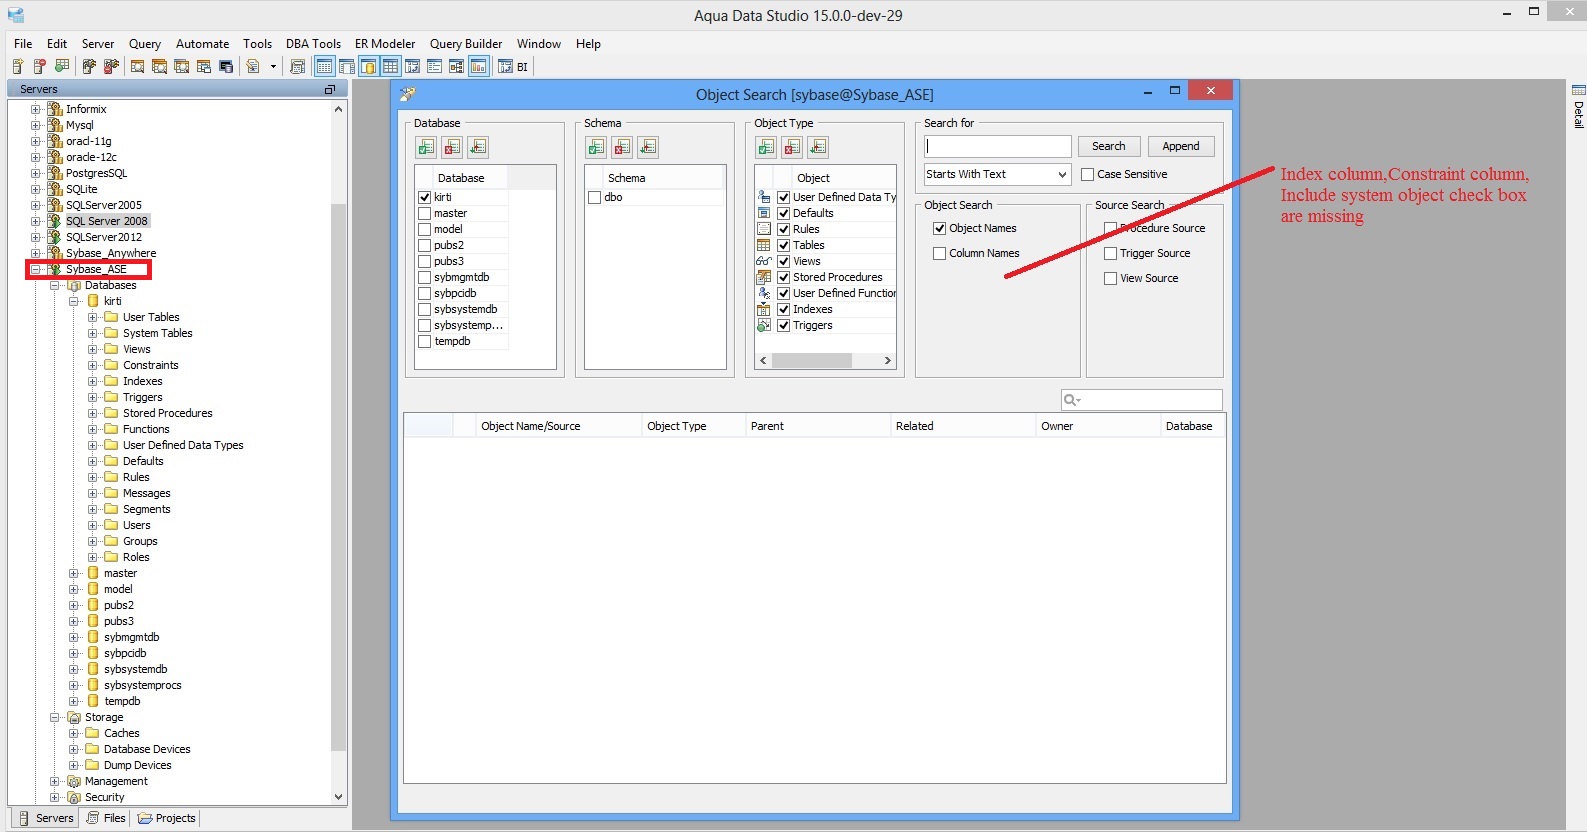Check the master database checkbox
This screenshot has height=832, width=1587.
pos(425,213)
